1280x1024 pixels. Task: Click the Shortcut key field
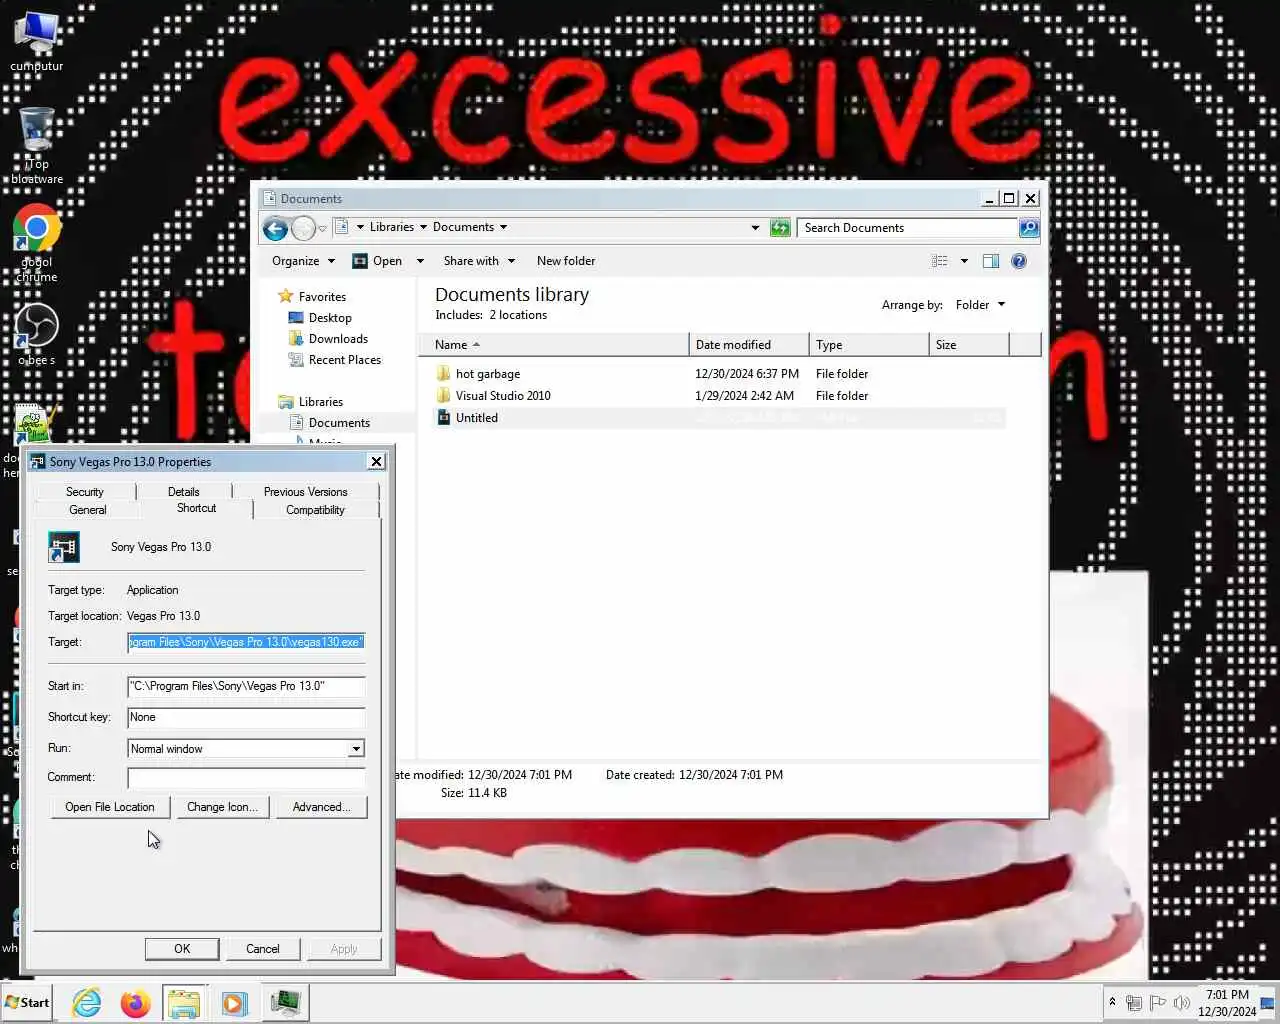(246, 717)
